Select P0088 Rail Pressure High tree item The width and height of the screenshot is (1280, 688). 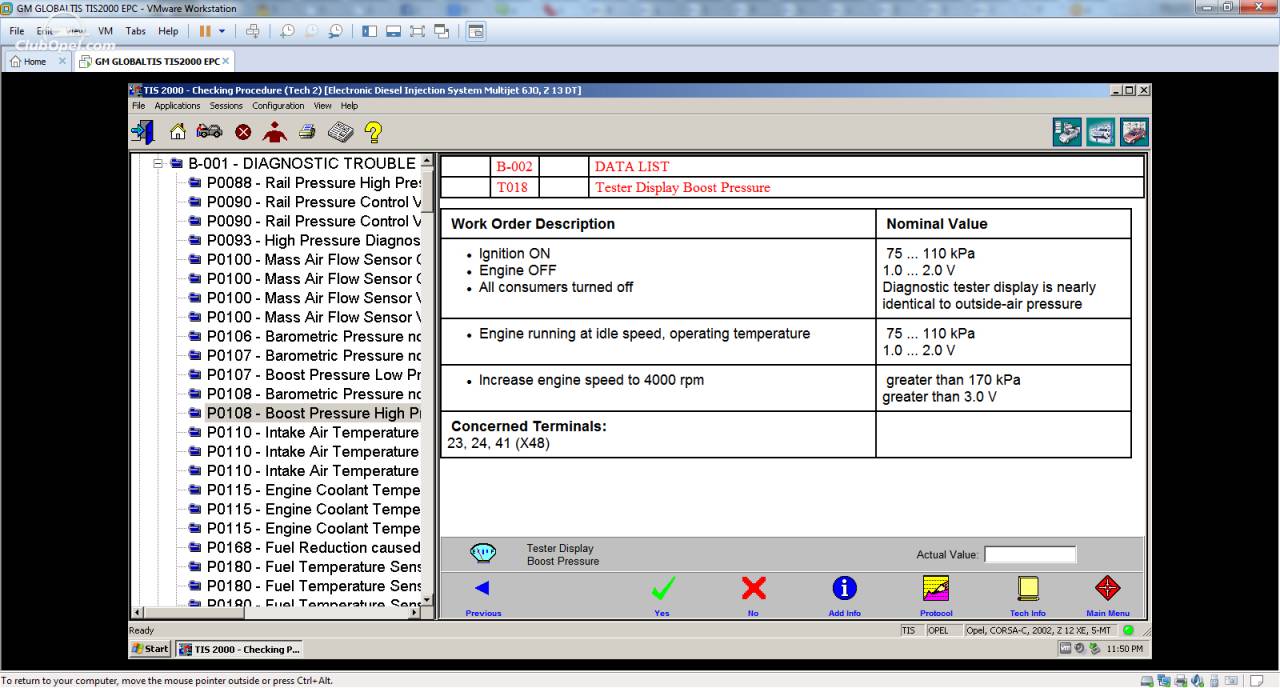pos(313,183)
